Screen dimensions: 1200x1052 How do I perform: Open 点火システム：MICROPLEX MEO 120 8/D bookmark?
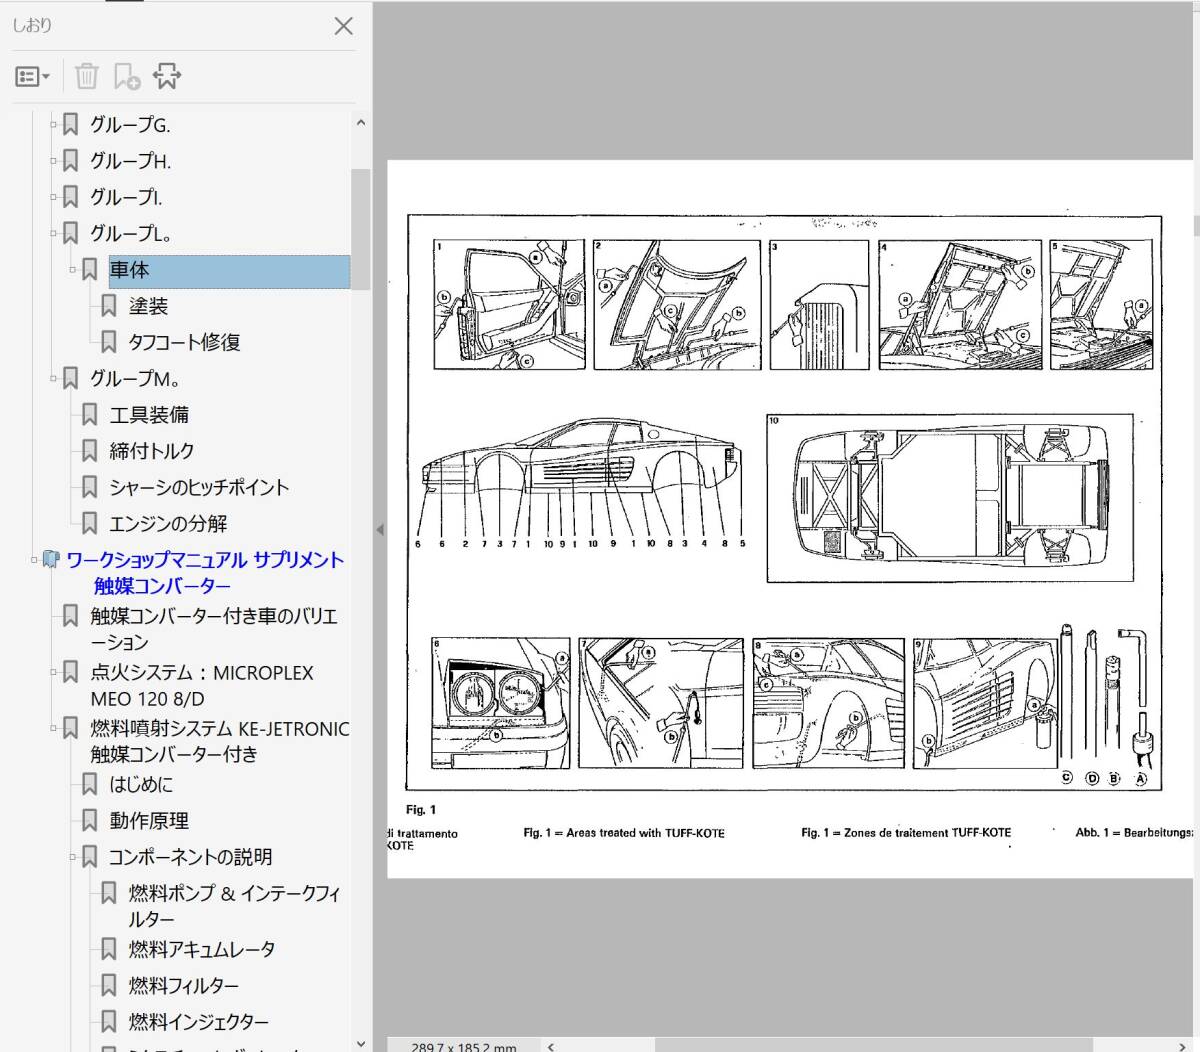click(202, 685)
